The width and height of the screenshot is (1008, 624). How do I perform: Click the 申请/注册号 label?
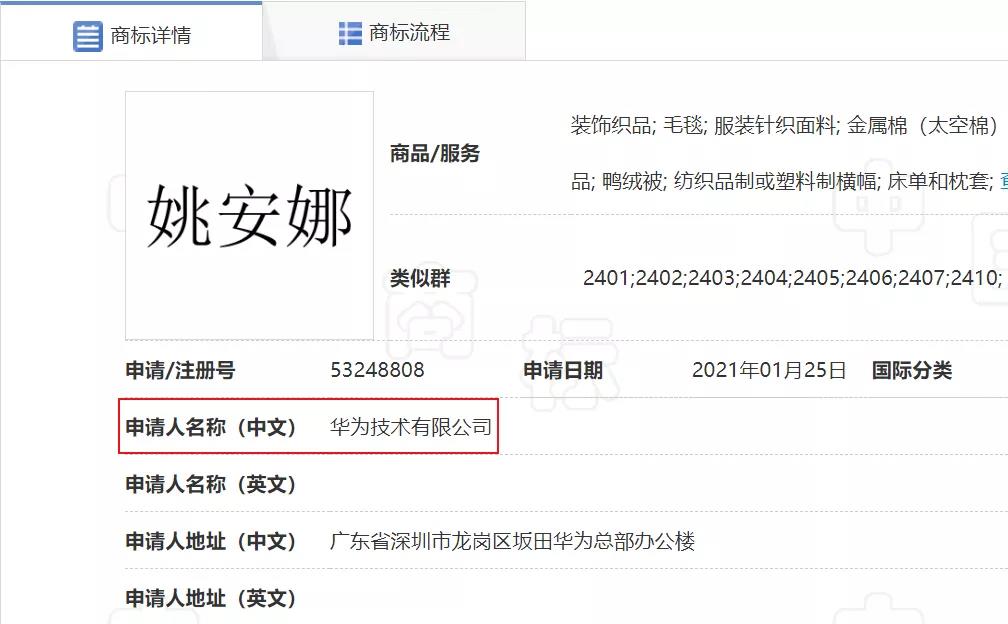click(x=180, y=370)
